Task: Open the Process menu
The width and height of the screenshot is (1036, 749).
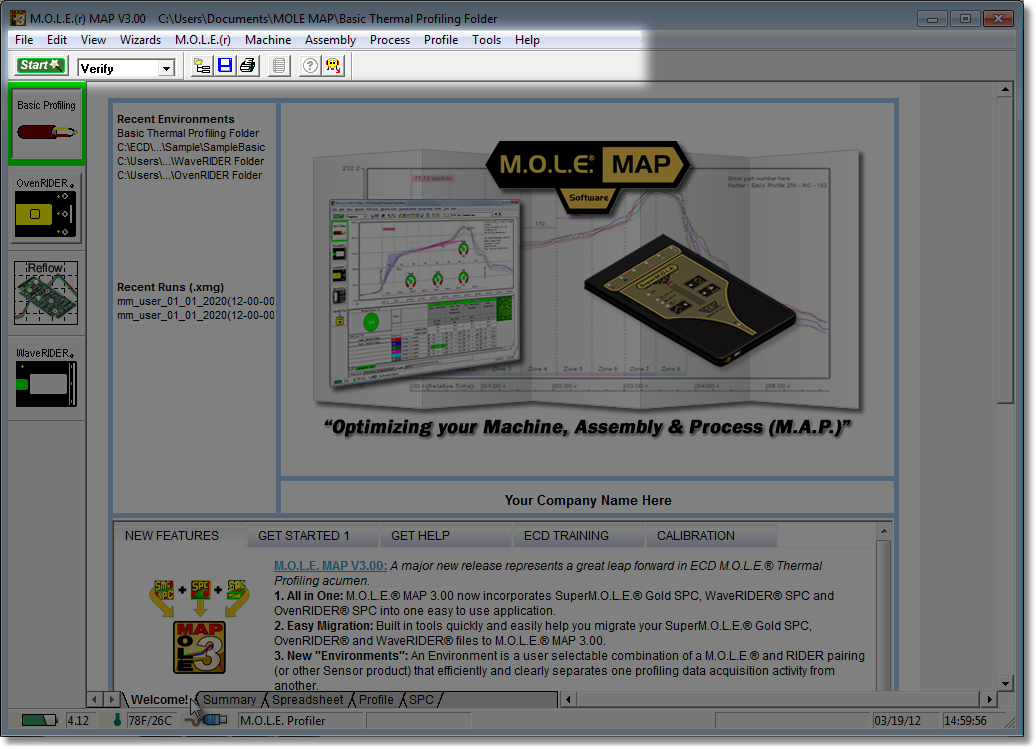Action: 390,40
